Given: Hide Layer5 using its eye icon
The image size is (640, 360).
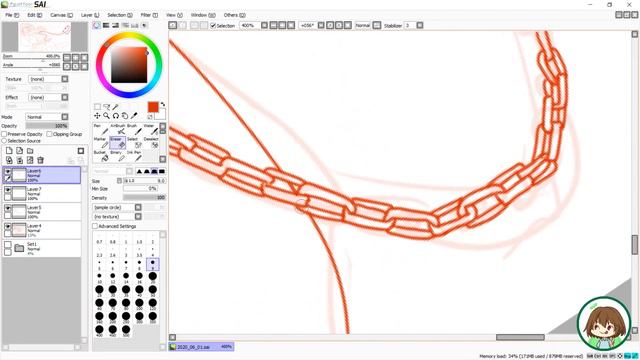Looking at the screenshot, I should coord(8,208).
